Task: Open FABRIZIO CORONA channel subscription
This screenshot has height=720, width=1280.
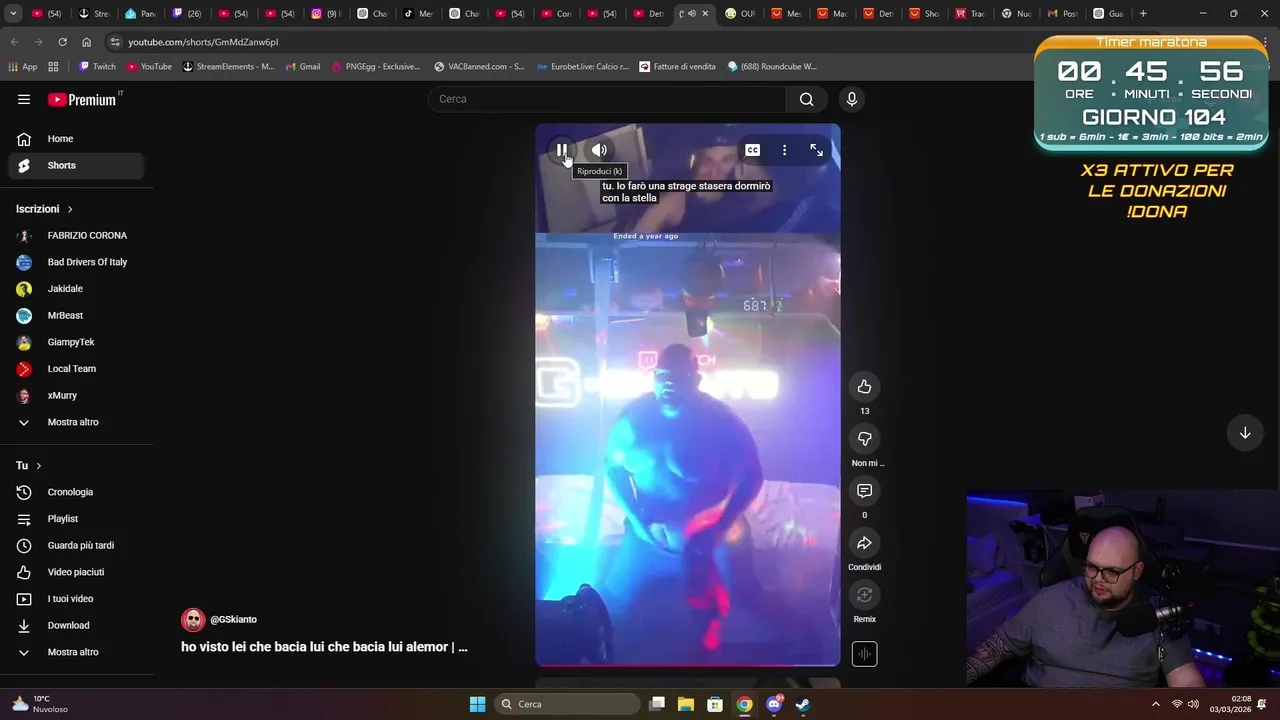Action: [x=76, y=236]
